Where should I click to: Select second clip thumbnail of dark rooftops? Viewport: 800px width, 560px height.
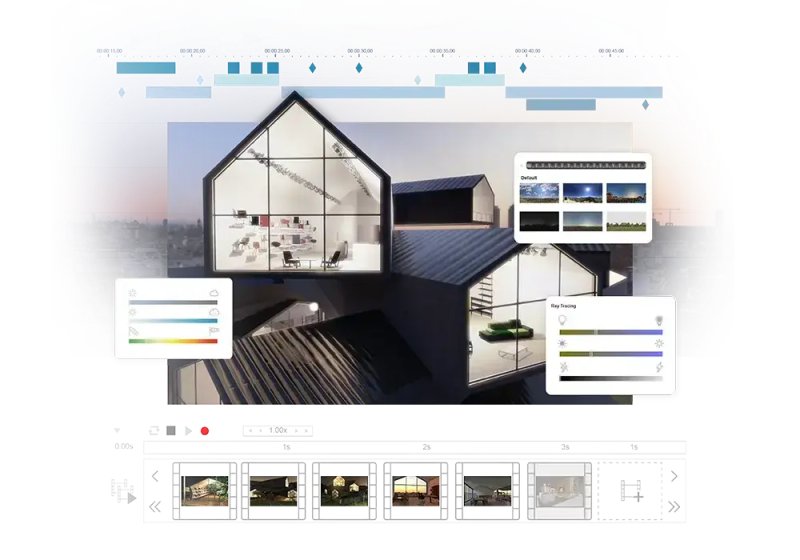273,491
